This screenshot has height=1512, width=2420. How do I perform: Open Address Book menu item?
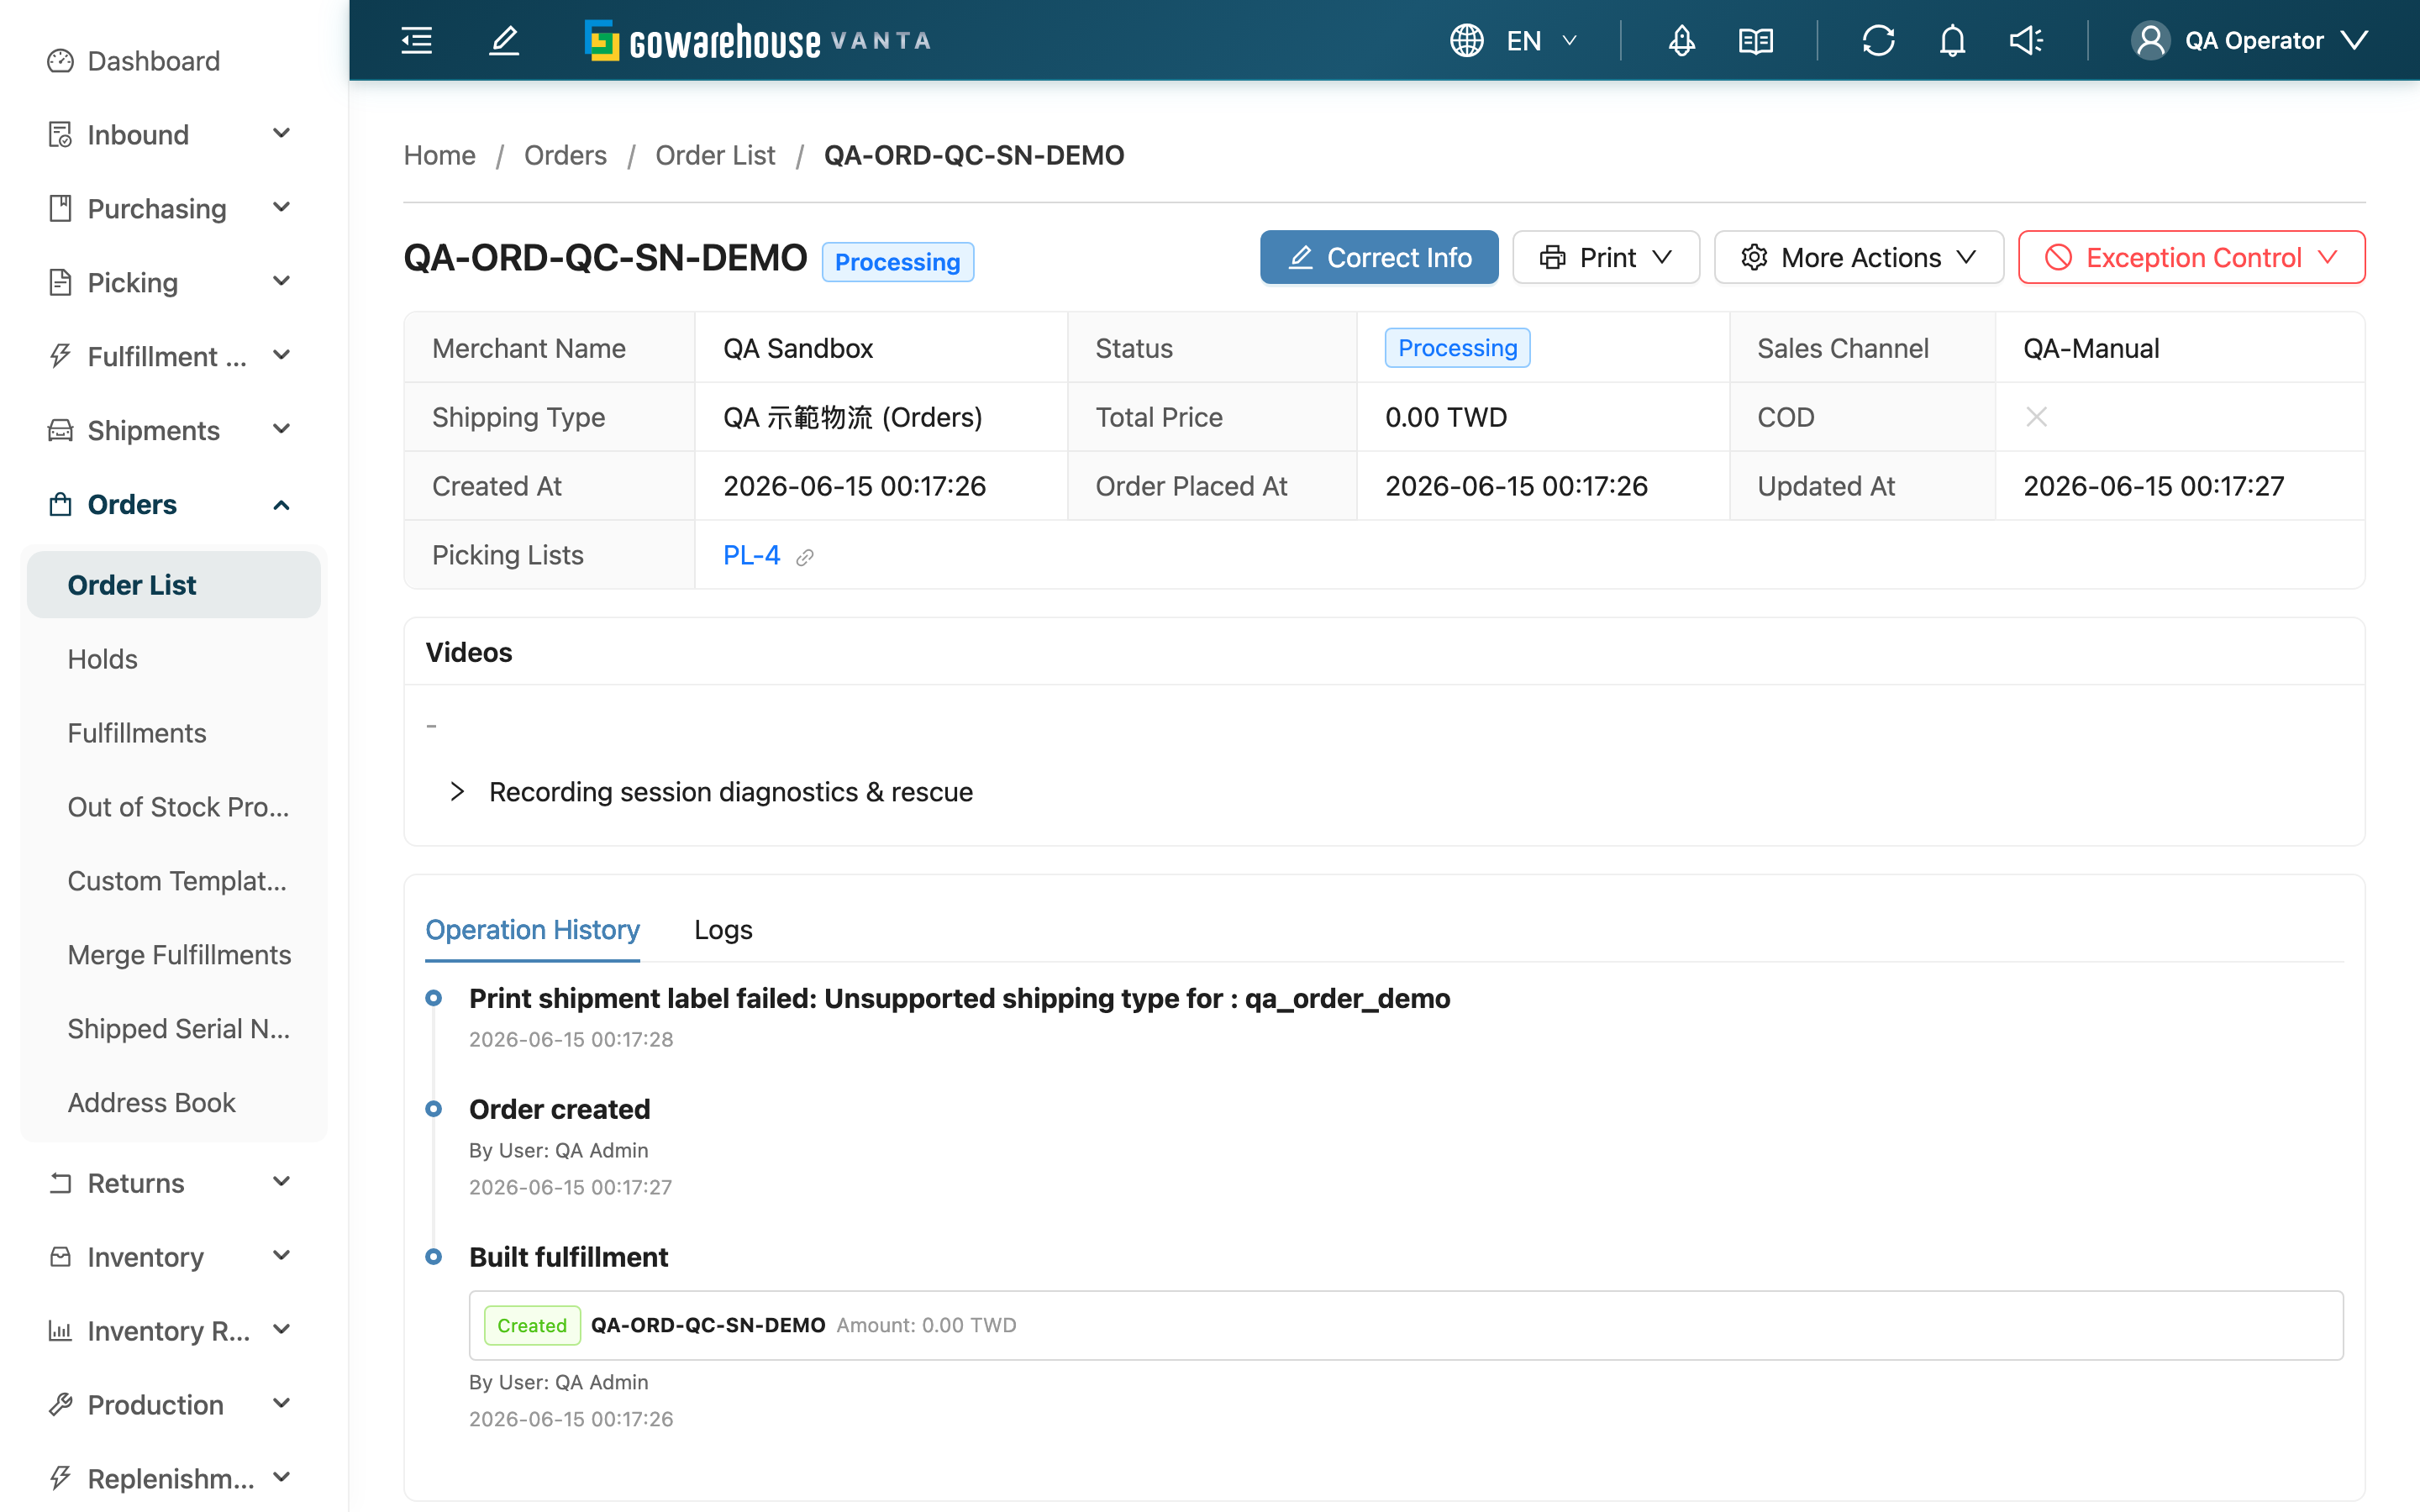(174, 1102)
